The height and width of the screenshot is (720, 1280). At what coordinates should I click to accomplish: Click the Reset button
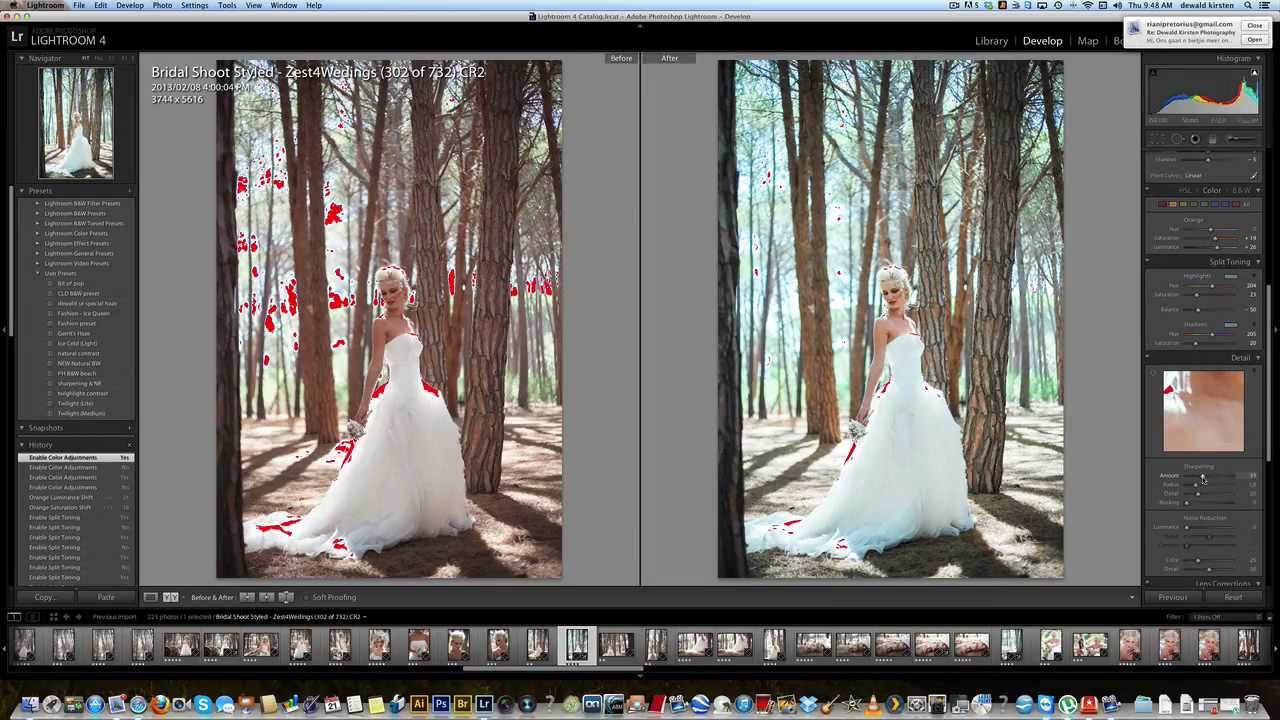point(1233,597)
